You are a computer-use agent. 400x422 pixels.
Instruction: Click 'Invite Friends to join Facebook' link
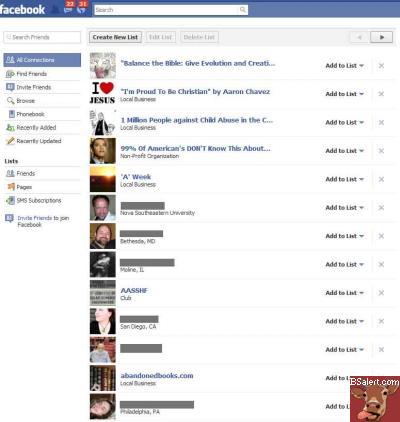pos(43,221)
